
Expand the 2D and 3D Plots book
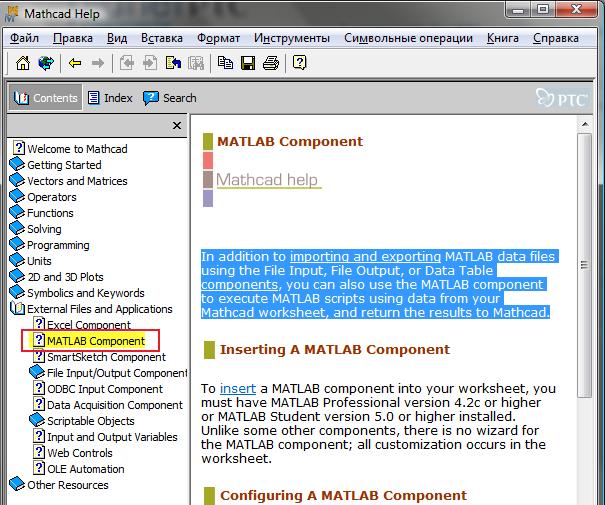coord(17,276)
